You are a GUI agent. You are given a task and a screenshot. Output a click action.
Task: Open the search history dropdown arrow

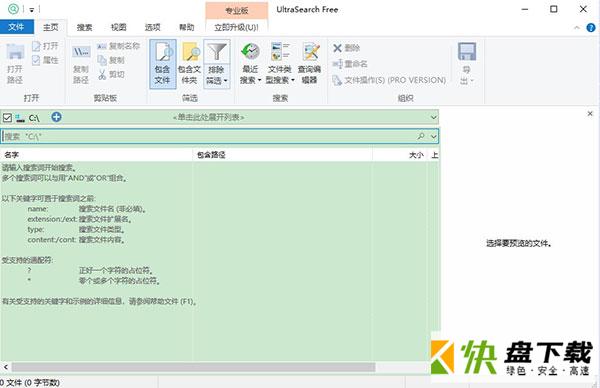[434, 136]
